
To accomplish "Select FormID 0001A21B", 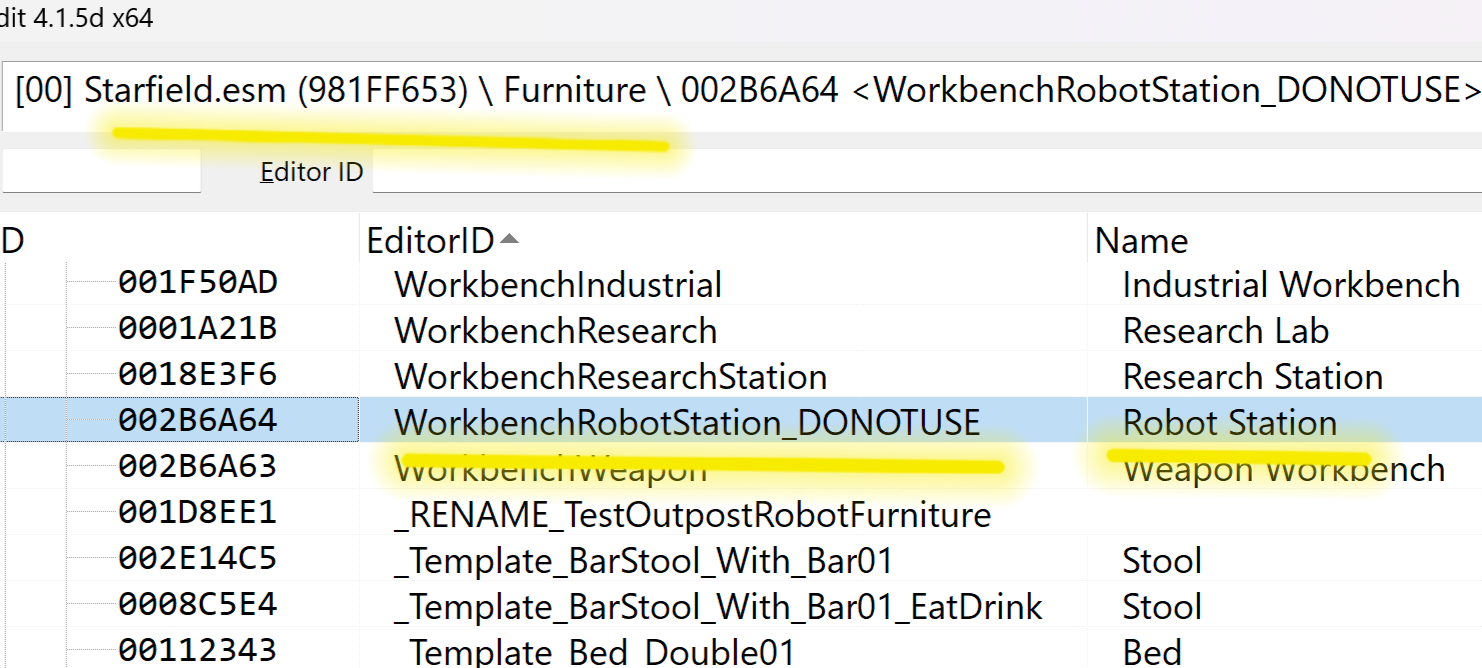I will coord(197,330).
